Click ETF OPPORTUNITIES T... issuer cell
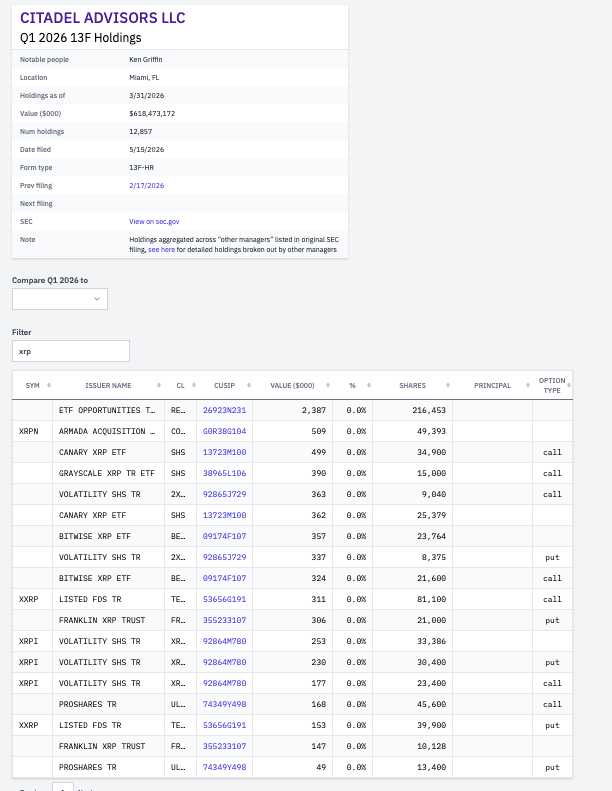This screenshot has width=612, height=791. pos(108,410)
